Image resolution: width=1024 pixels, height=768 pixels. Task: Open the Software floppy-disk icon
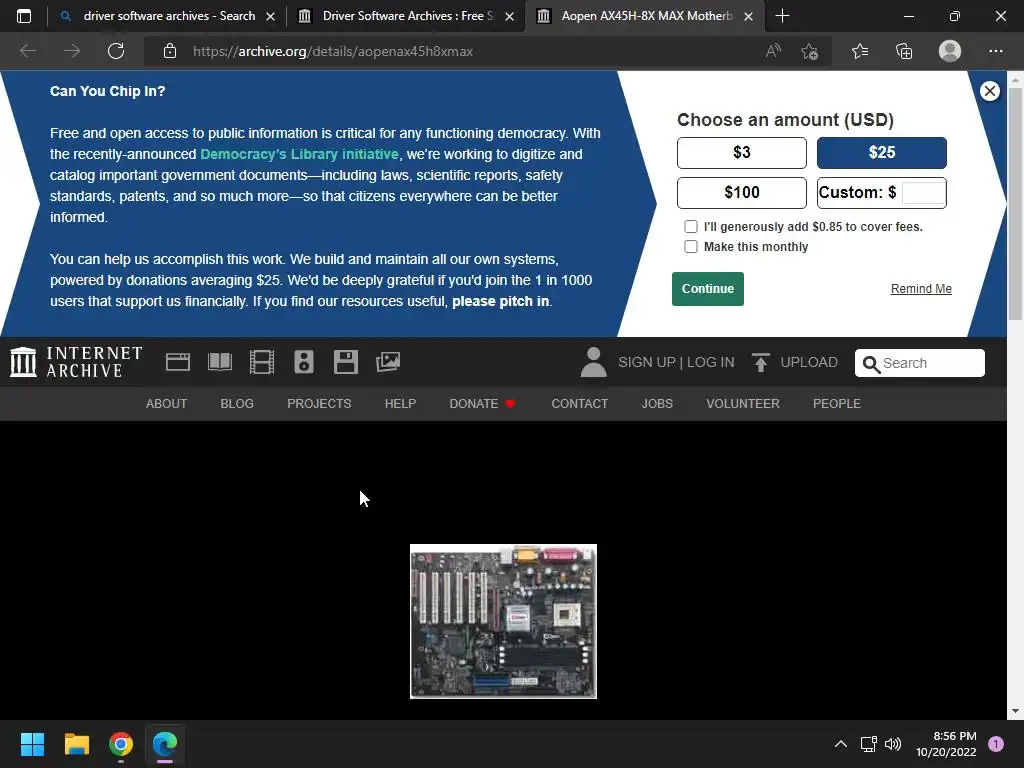point(345,362)
